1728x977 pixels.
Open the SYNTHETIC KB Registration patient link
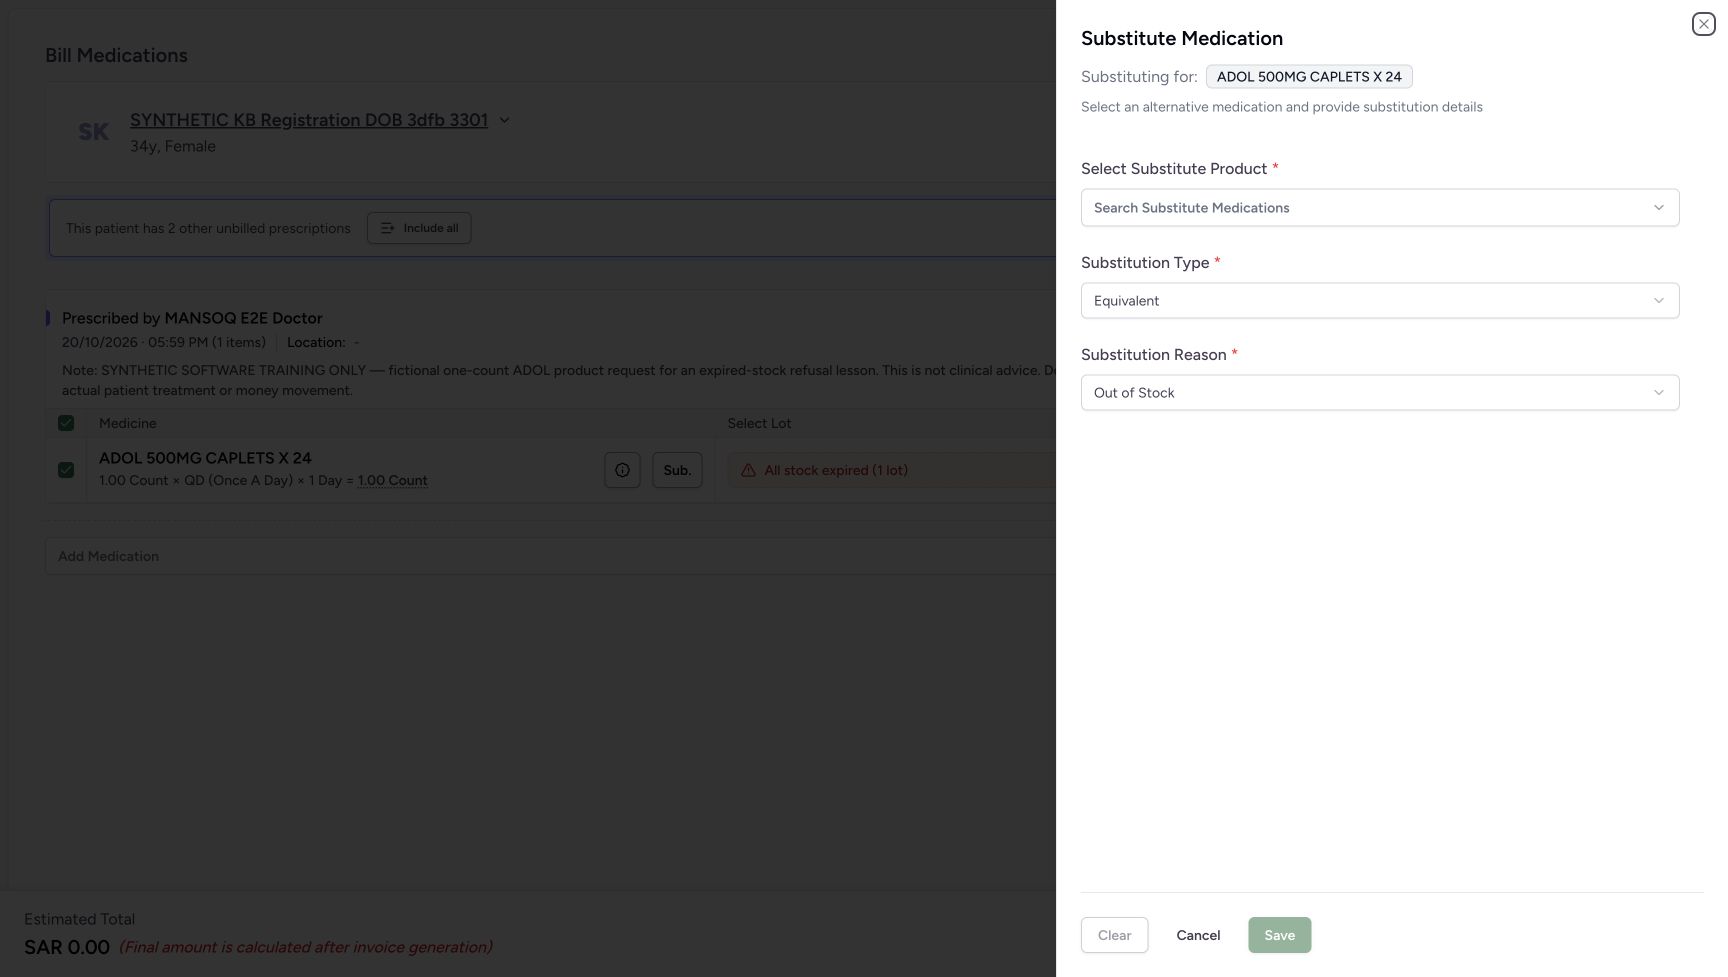coord(309,120)
